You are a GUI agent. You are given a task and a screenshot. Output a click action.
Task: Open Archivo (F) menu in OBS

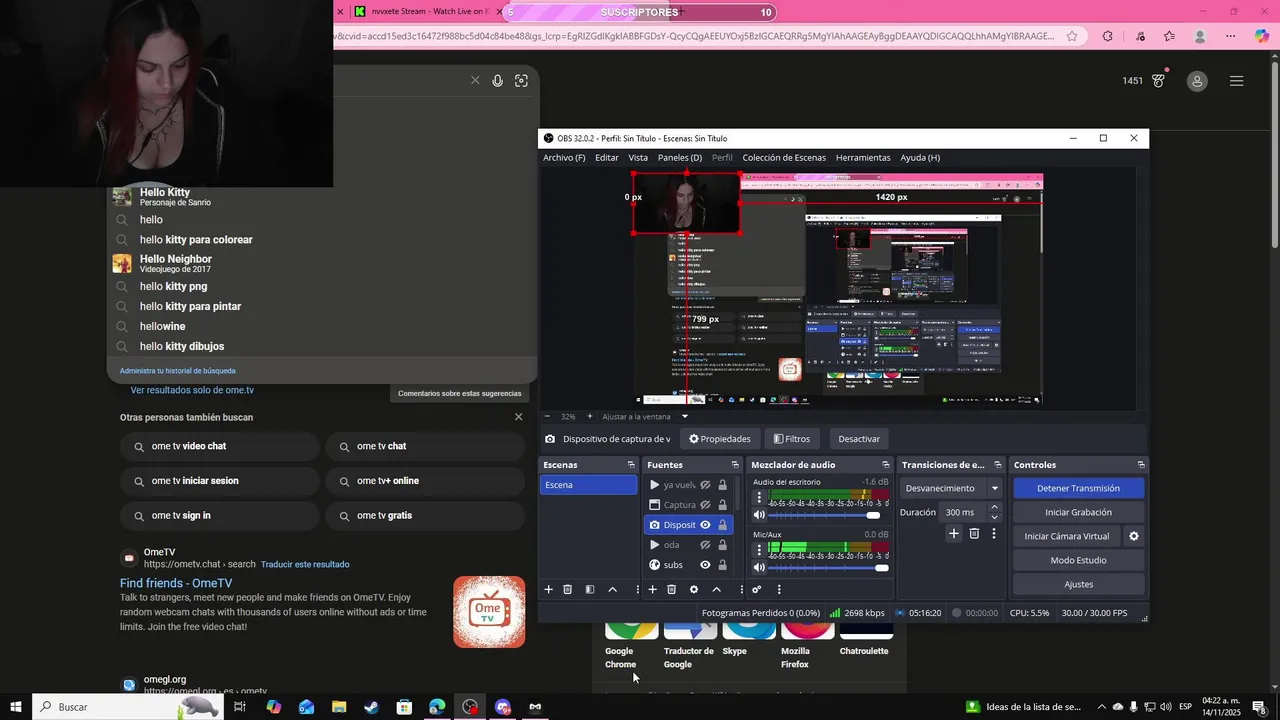click(564, 158)
